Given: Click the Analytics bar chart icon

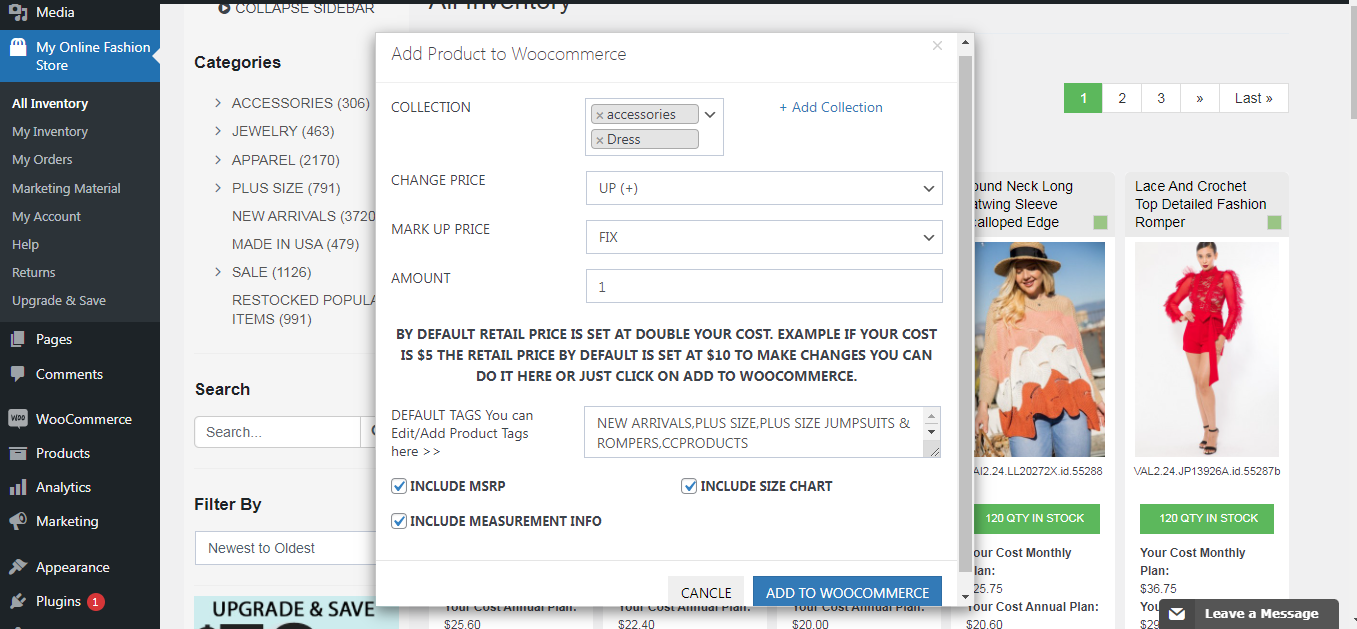Looking at the screenshot, I should pyautogui.click(x=17, y=487).
